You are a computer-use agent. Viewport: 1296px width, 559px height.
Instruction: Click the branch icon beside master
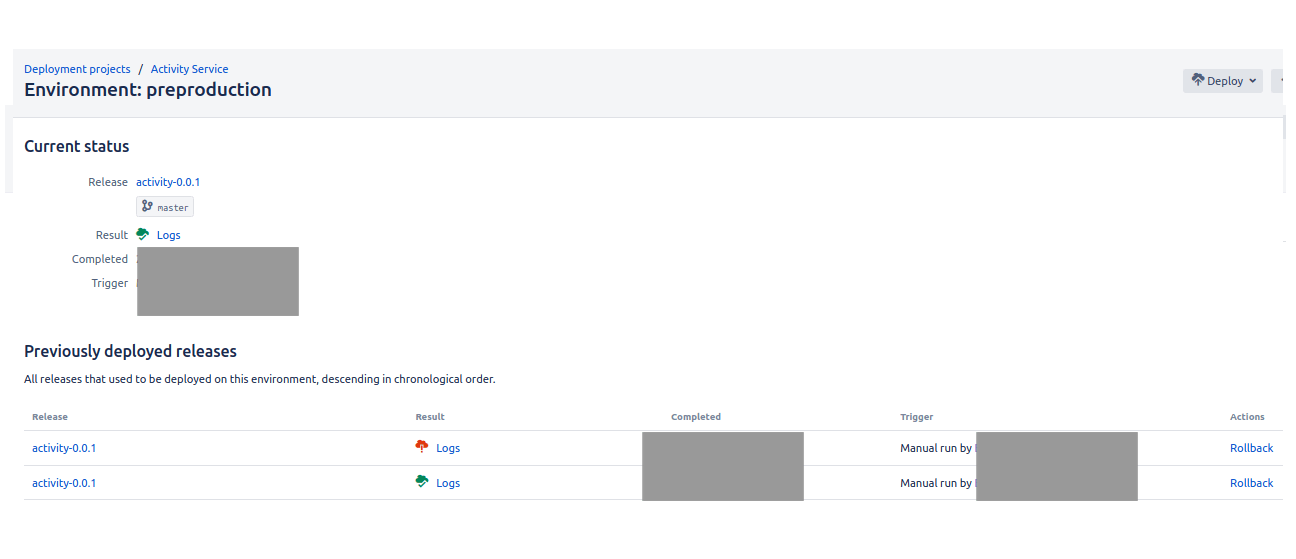(147, 207)
